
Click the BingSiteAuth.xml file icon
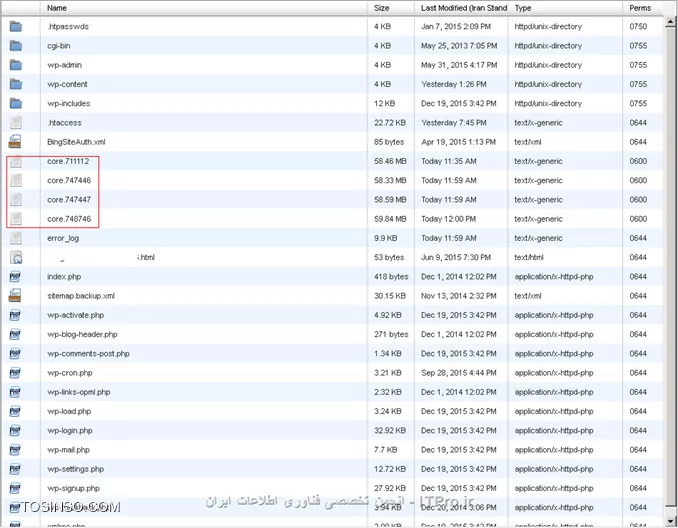tap(15, 142)
